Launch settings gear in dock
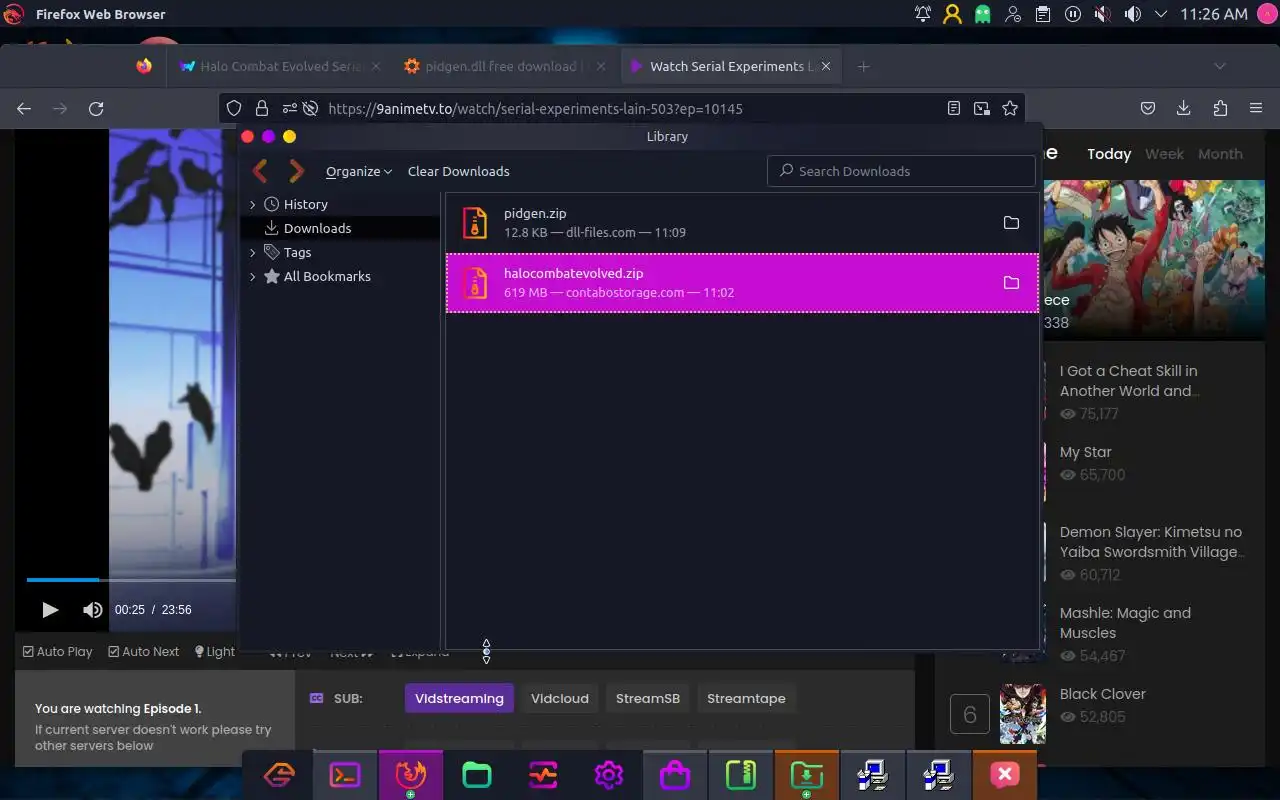The width and height of the screenshot is (1280, 800). pyautogui.click(x=609, y=775)
